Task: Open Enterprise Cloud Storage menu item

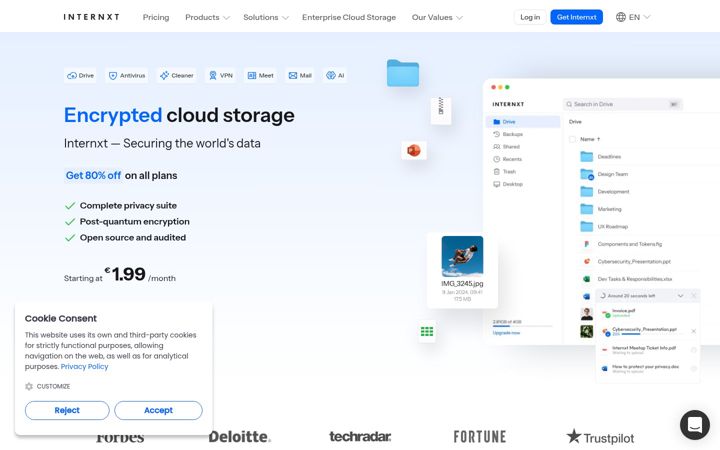Action: pos(349,17)
